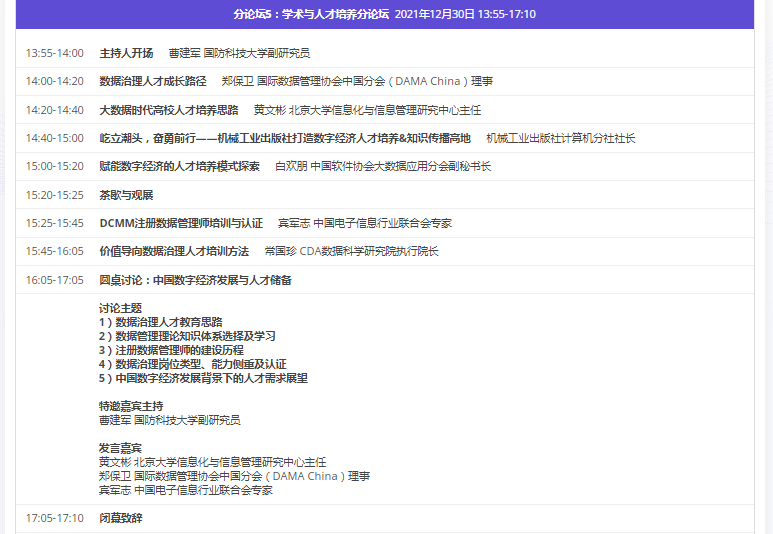Viewport: 773px width, 534px height.
Task: Open the 大数据时代高校人才培养思路 session
Action: tap(169, 110)
